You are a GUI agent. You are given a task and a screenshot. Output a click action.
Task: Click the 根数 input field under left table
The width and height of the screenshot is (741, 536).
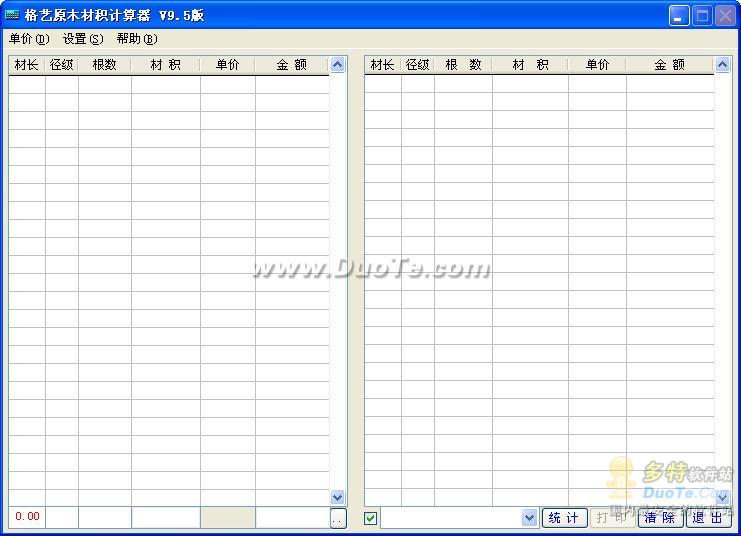coord(105,517)
